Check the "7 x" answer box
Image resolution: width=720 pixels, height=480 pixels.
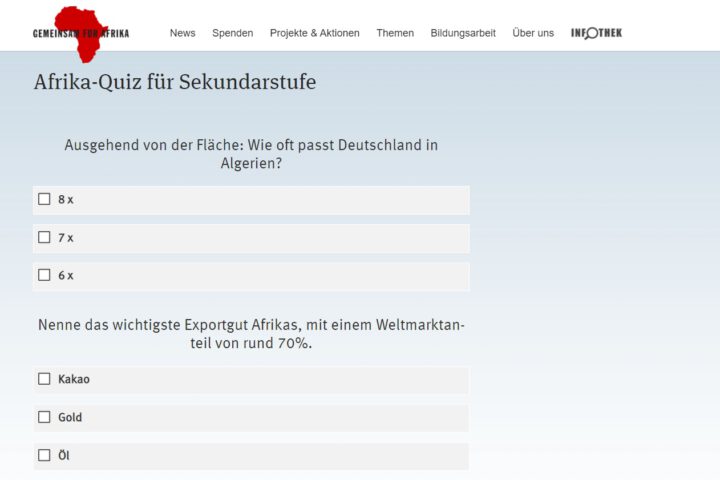[44, 237]
